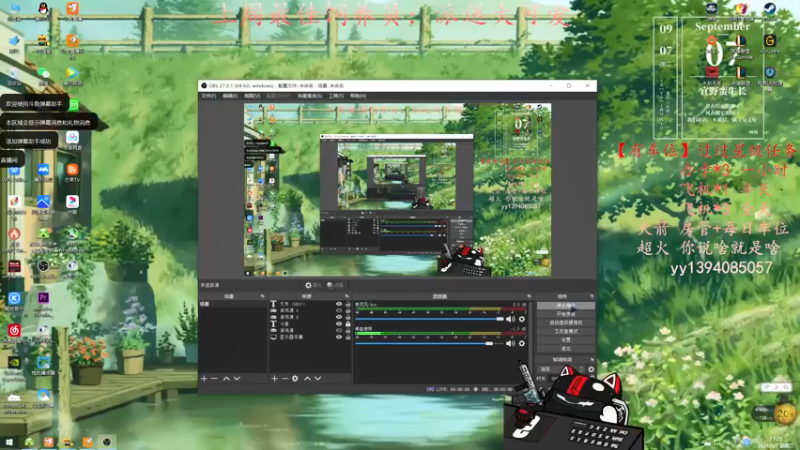
Task: Toggle visibility of the Game Capture 3 source
Action: [339, 310]
